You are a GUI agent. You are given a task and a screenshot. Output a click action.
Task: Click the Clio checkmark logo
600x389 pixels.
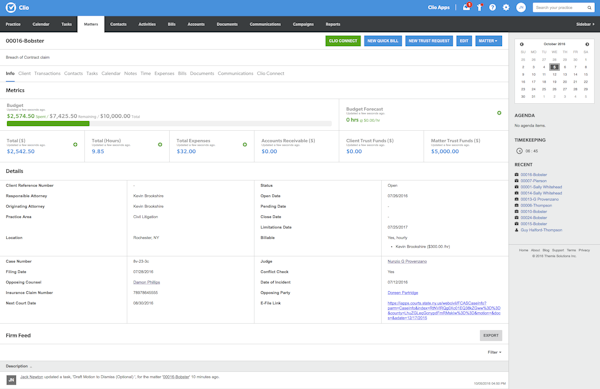[11, 7]
